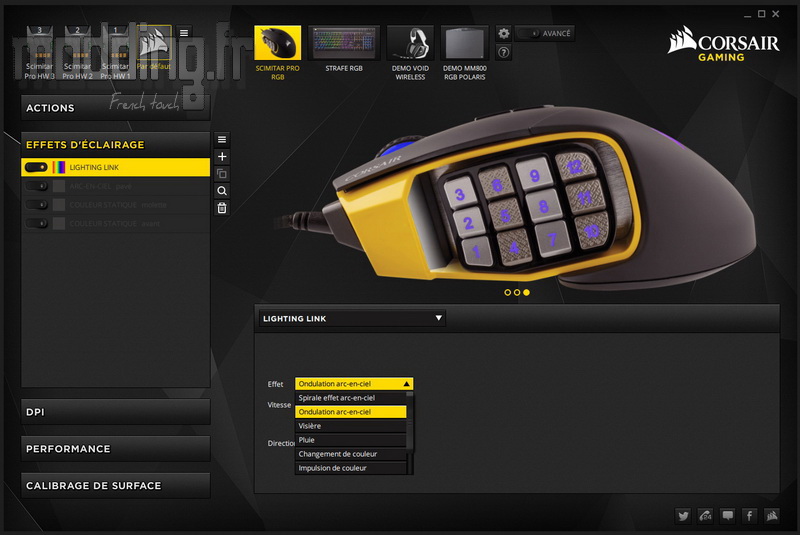The height and width of the screenshot is (535, 800).
Task: Click the Lighting Link rainbow color swatch
Action: (x=59, y=167)
